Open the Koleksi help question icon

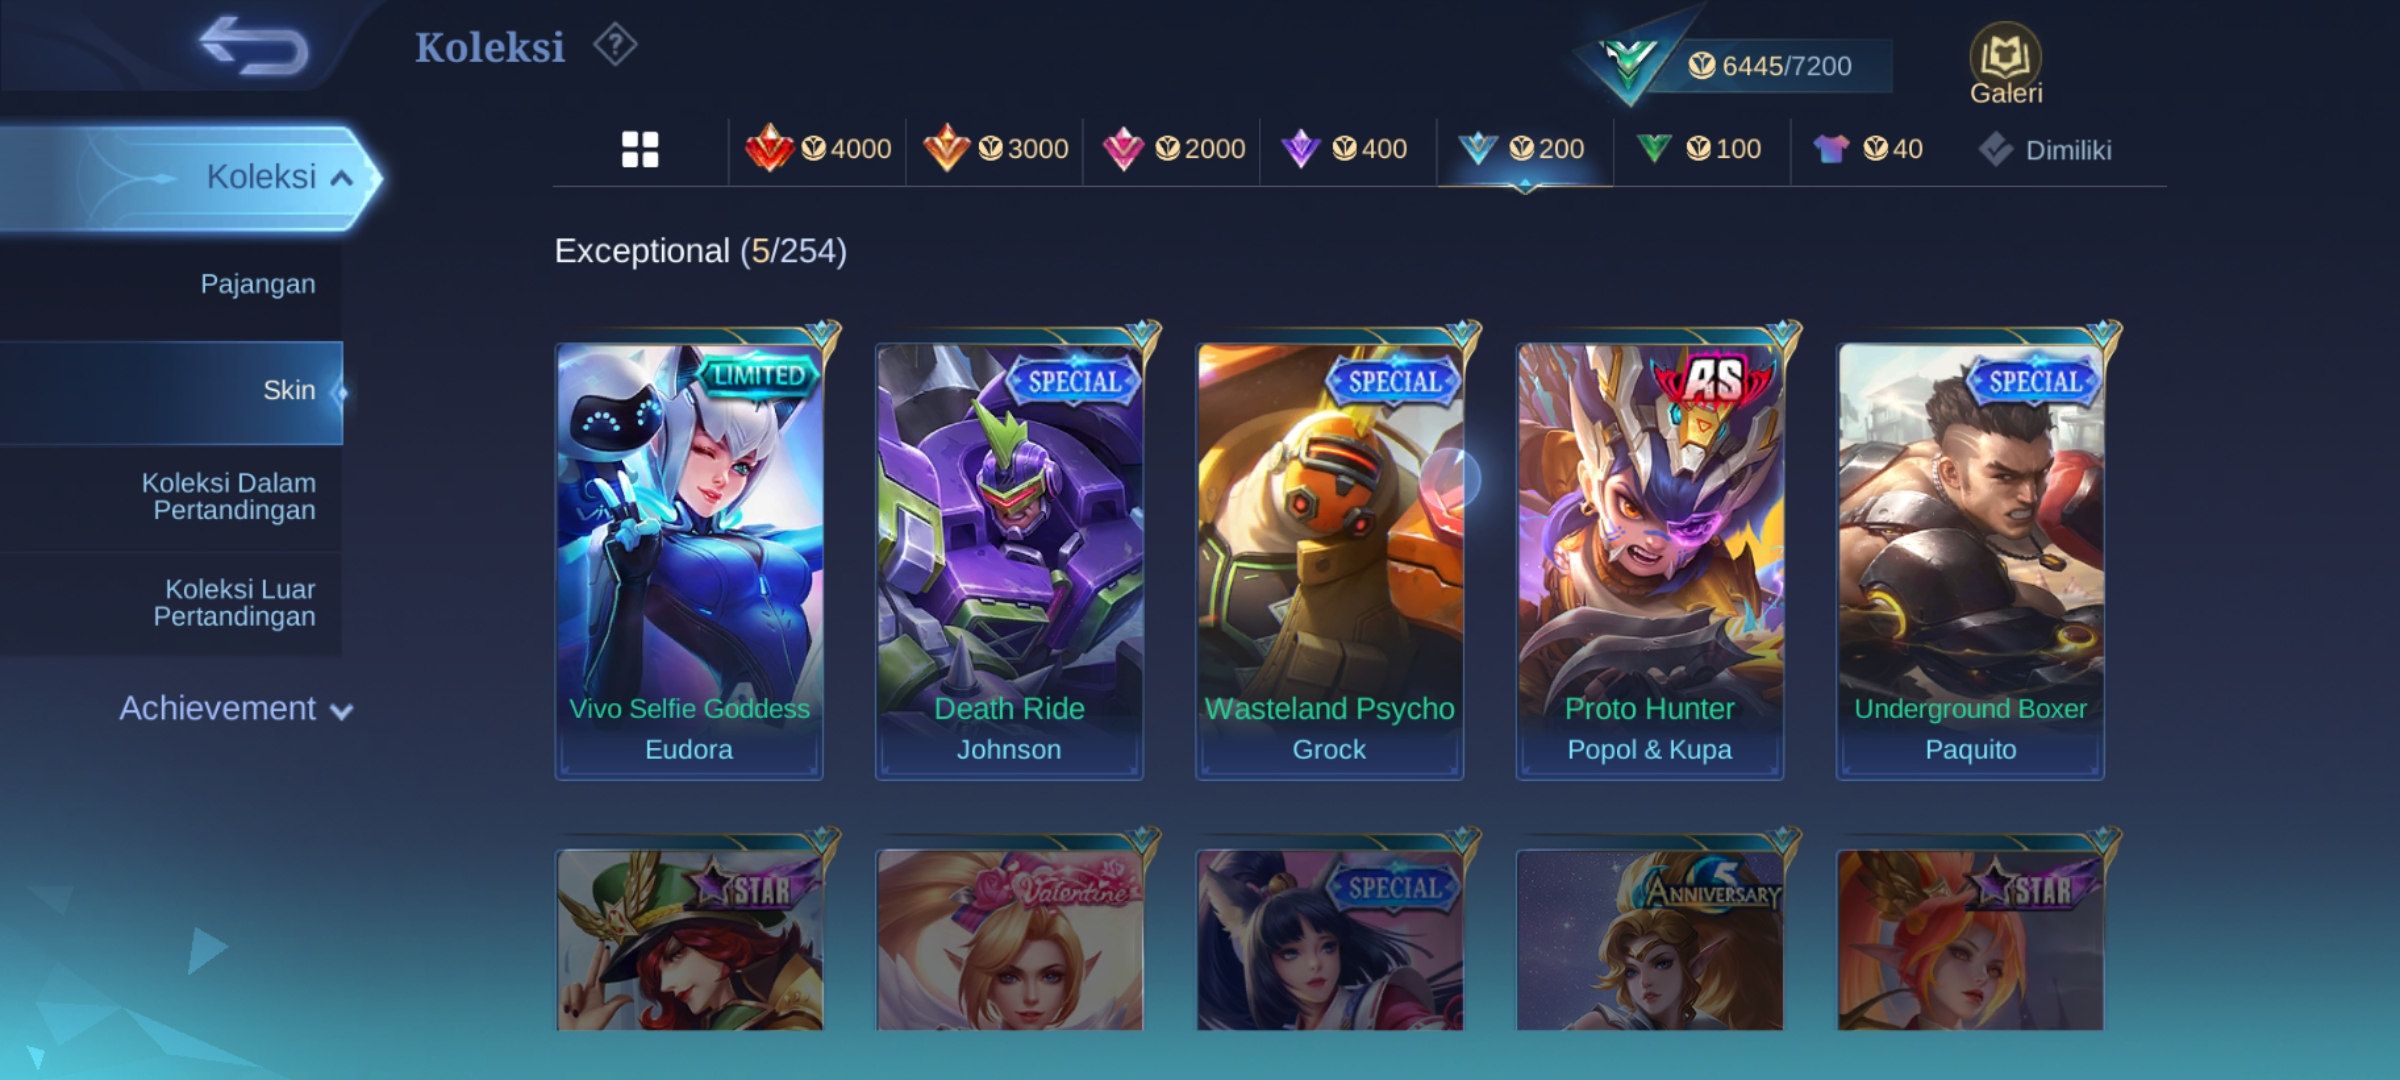click(x=615, y=45)
